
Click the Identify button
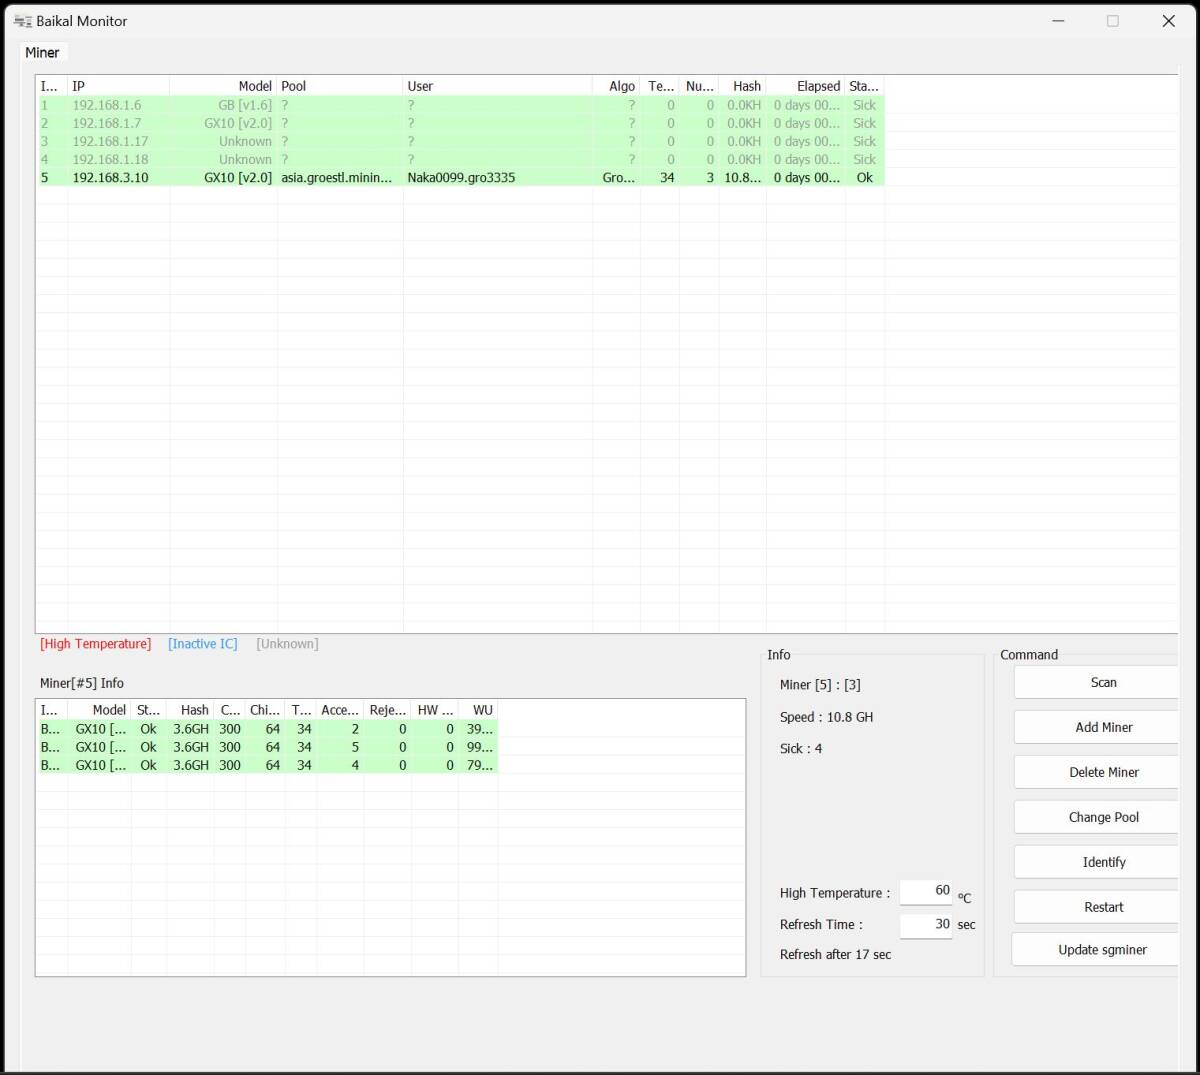(x=1098, y=862)
